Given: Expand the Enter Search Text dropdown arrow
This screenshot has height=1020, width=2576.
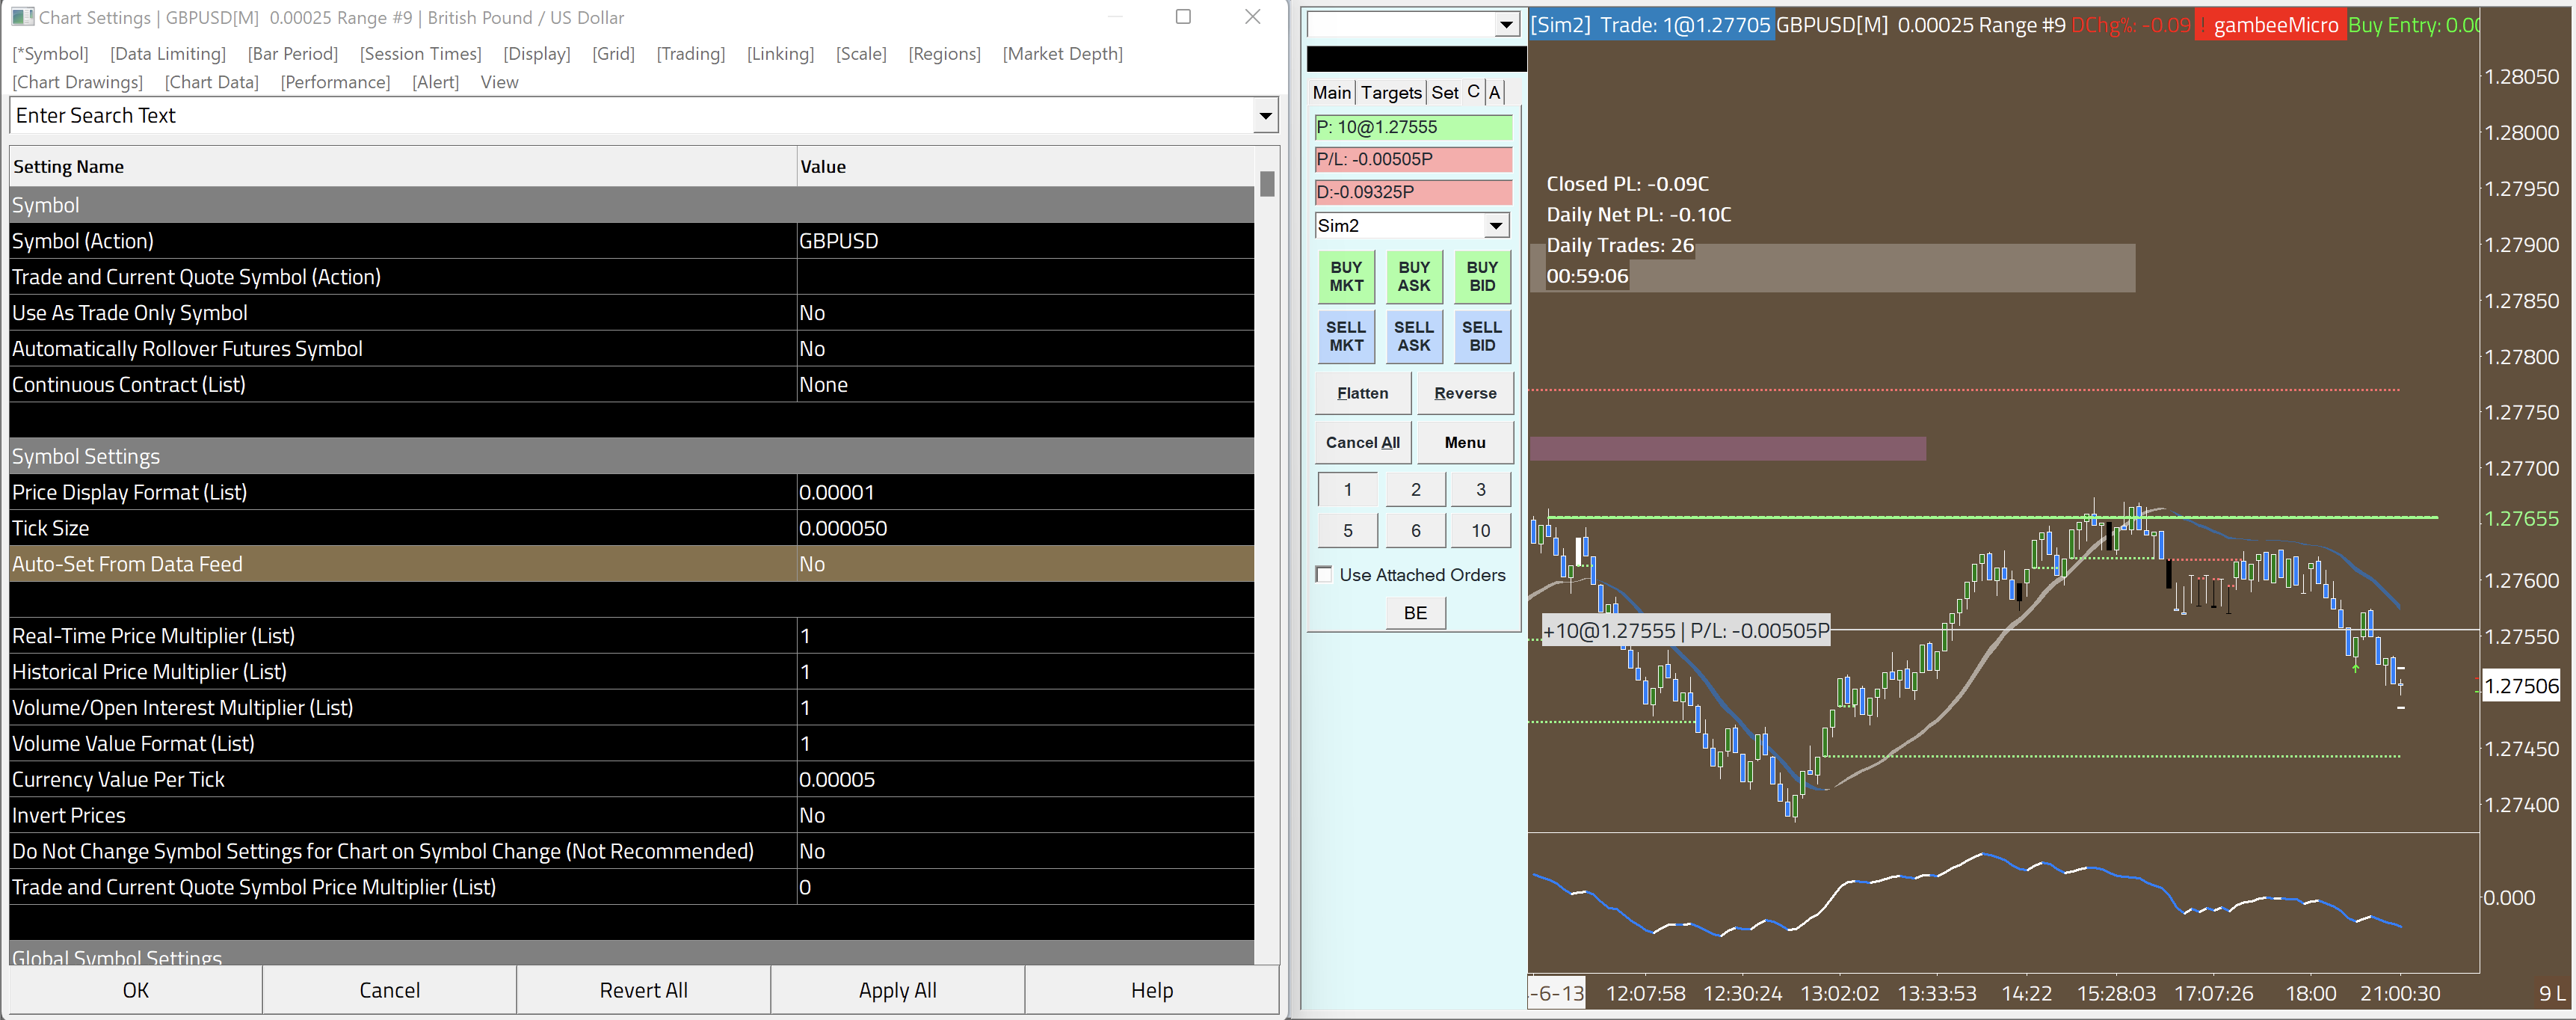Looking at the screenshot, I should (1265, 116).
